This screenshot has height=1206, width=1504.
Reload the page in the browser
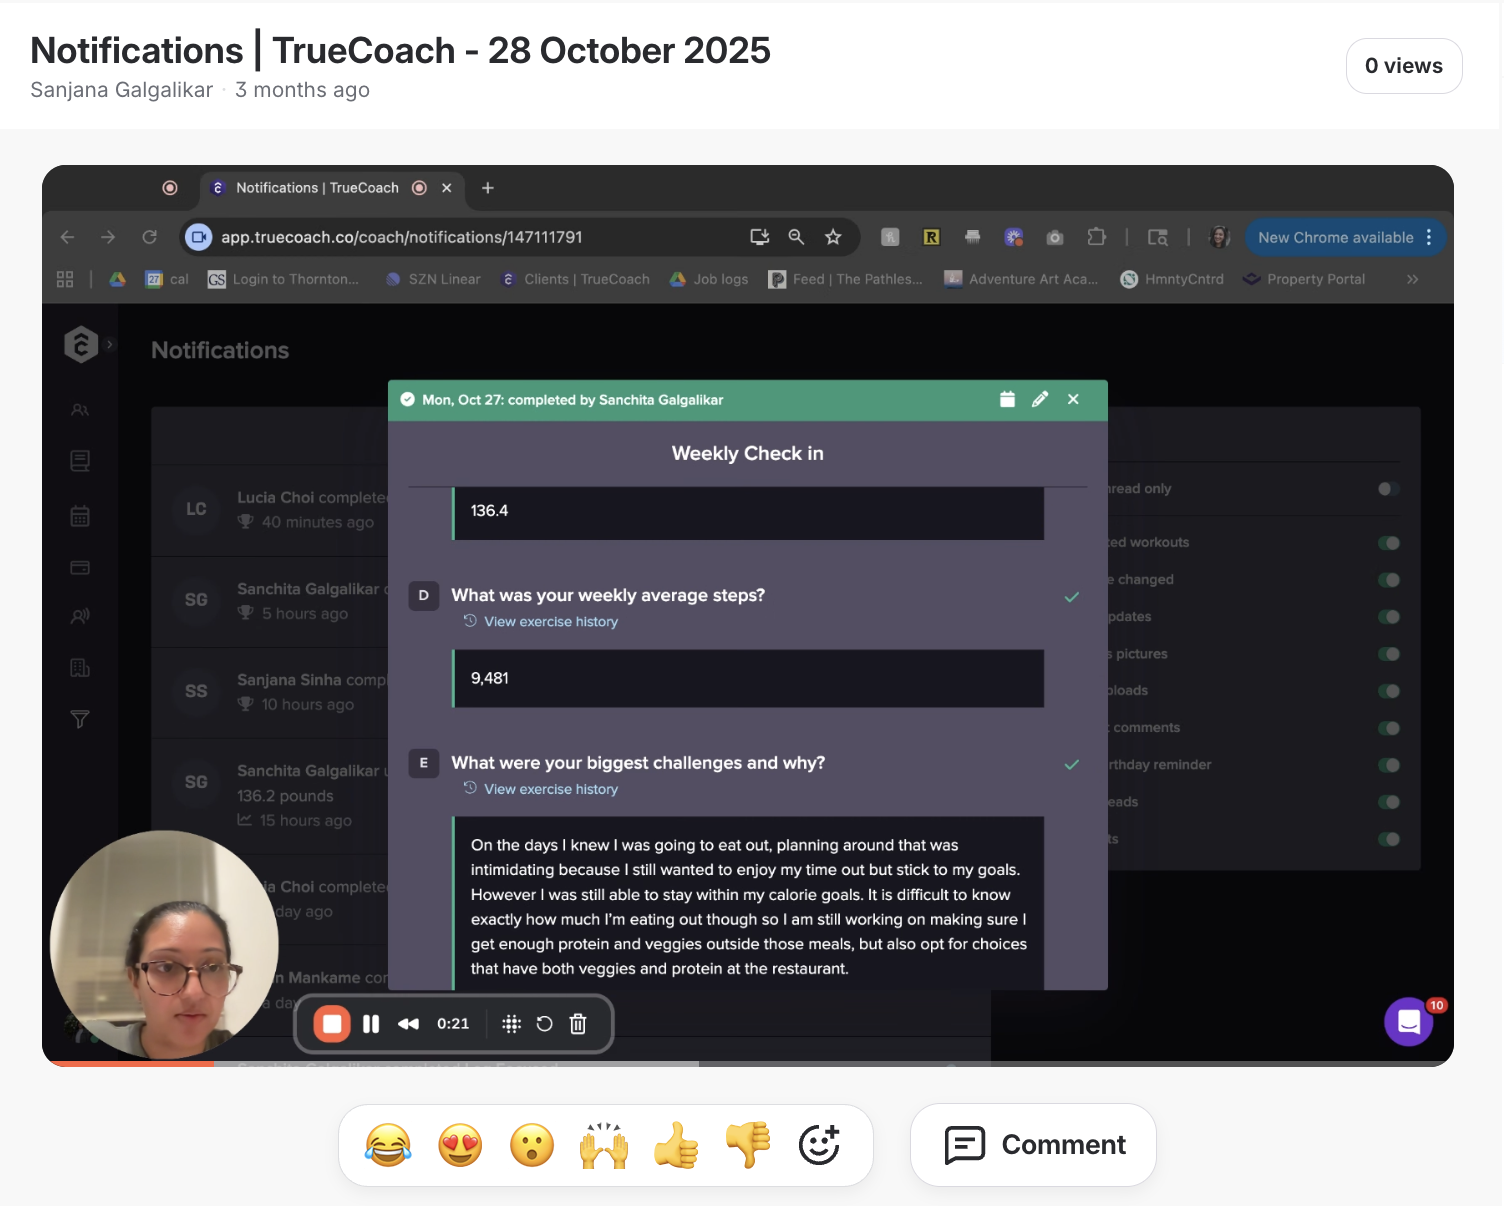(x=150, y=237)
